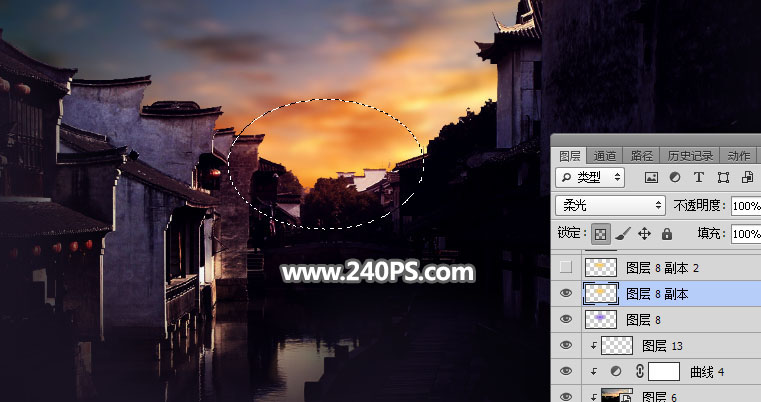The height and width of the screenshot is (402, 761).
Task: Enable lock transparent pixels icon
Action: pyautogui.click(x=600, y=234)
